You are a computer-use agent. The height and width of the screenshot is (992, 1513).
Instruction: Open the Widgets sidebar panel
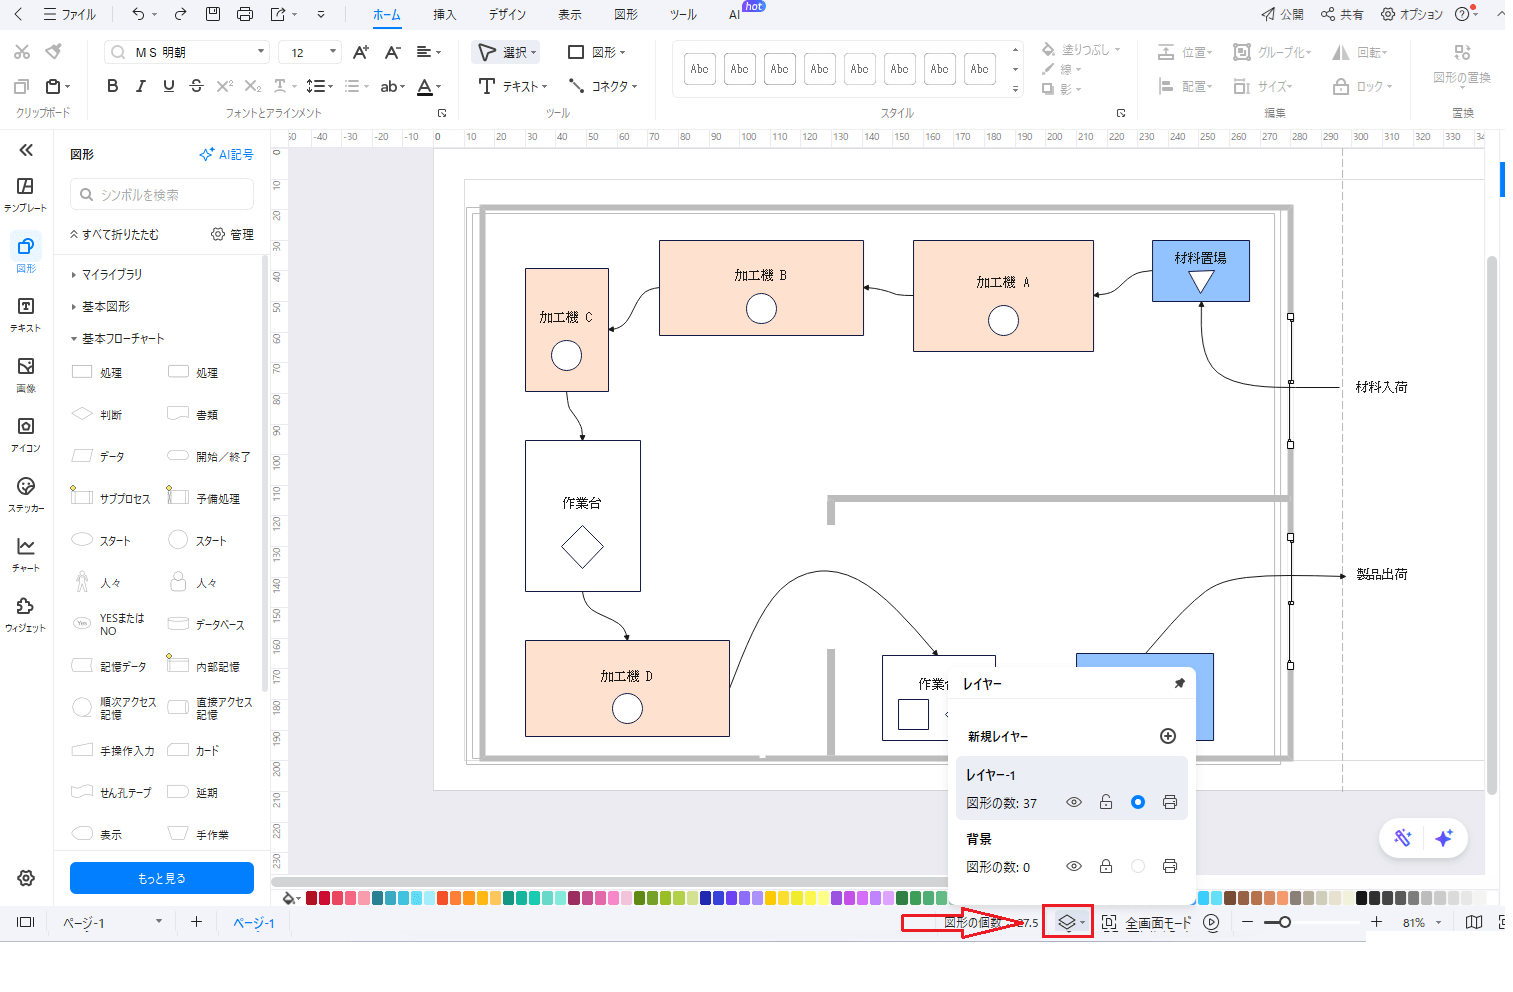(26, 614)
